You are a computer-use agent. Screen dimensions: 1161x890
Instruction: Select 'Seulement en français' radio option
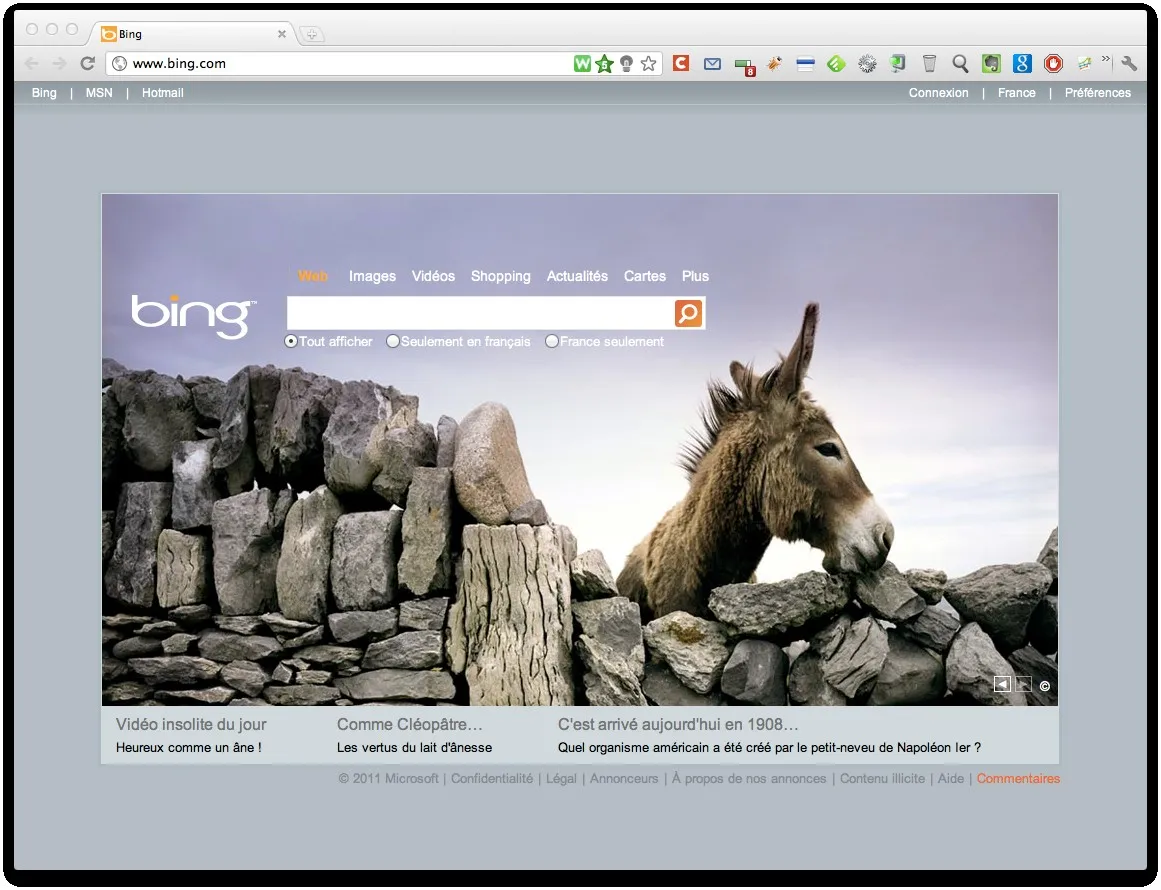[x=393, y=341]
